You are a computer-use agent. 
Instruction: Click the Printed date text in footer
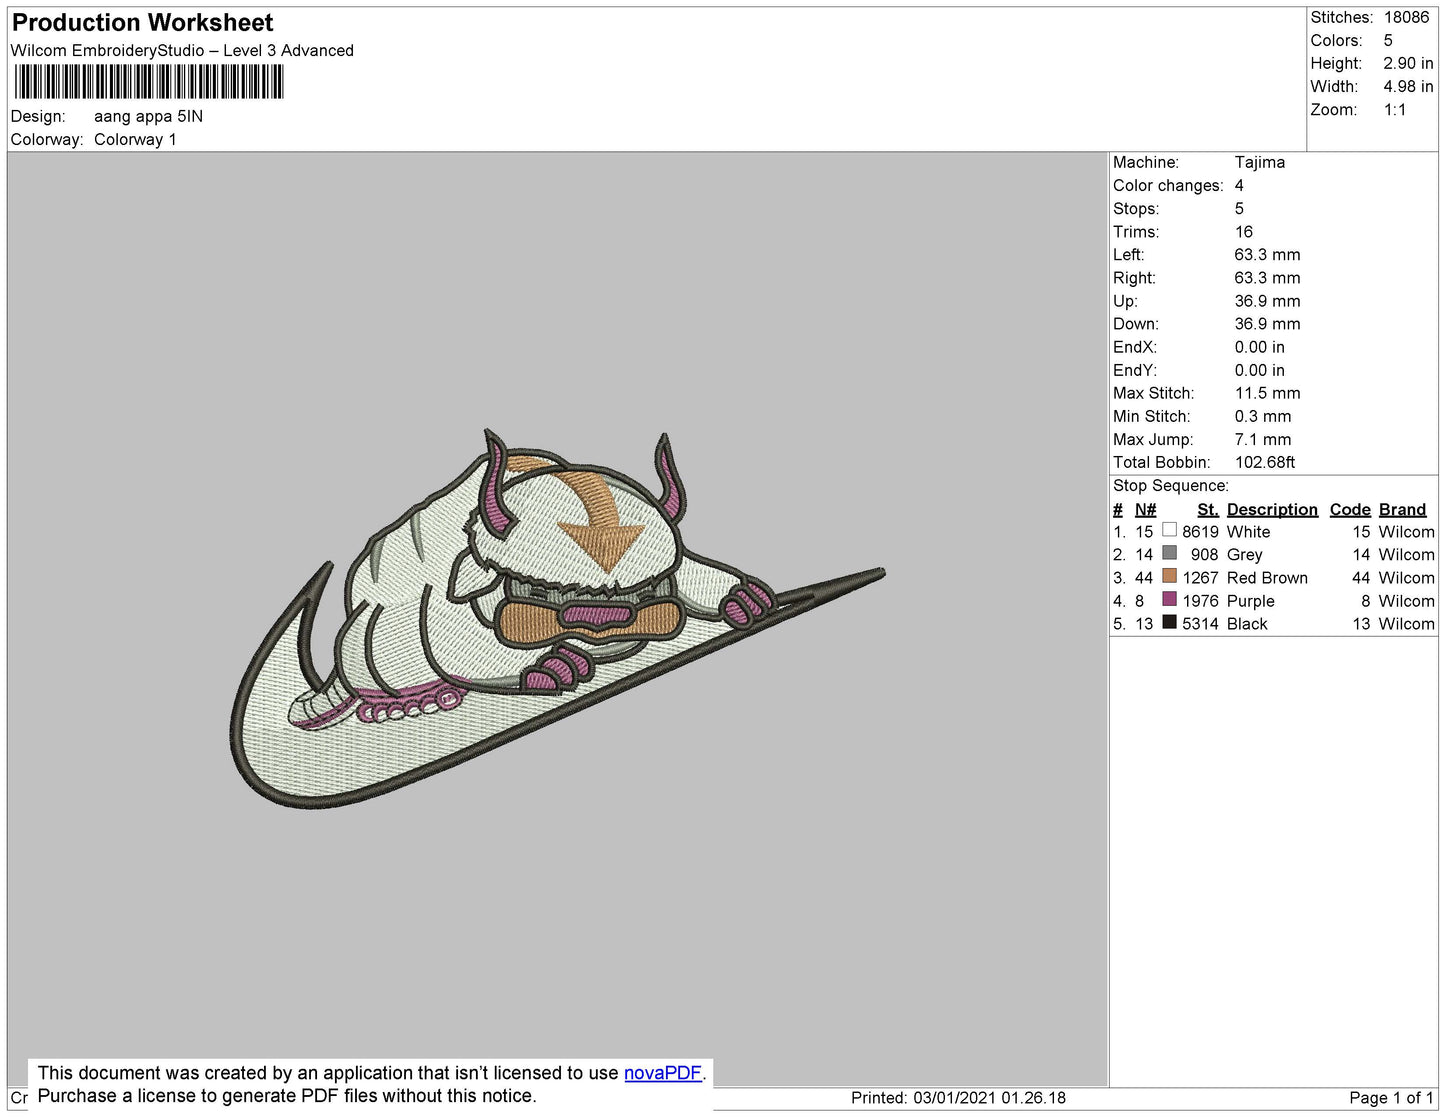pyautogui.click(x=958, y=1097)
